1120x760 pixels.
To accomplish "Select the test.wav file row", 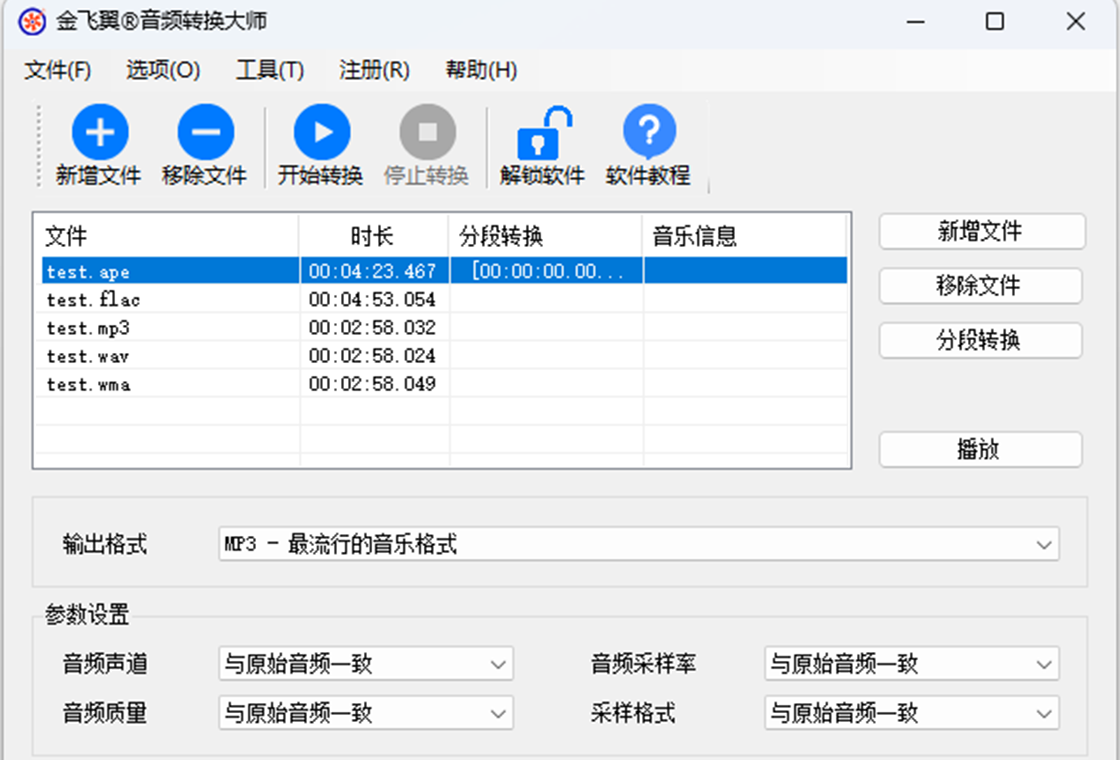I will pos(444,356).
